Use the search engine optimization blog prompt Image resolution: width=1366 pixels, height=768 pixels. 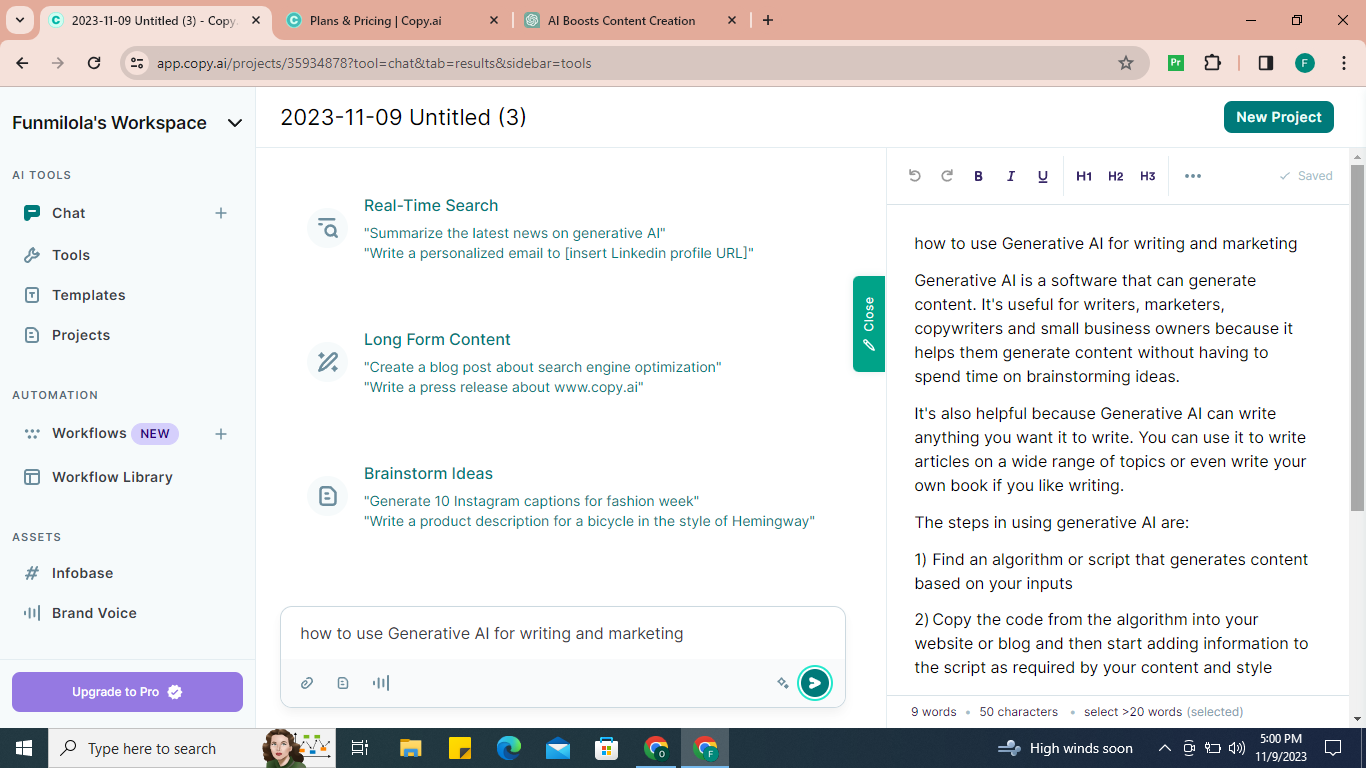(x=543, y=367)
